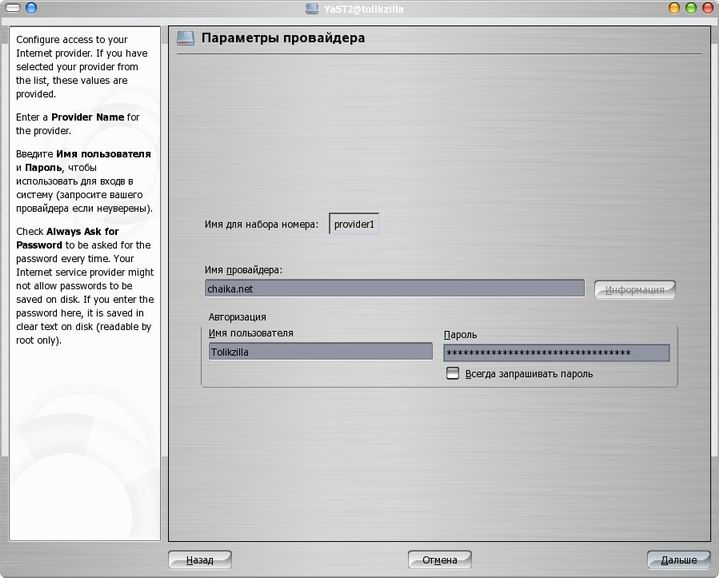The height and width of the screenshot is (578, 719).
Task: Close the YaST2 window with red button
Action: tap(707, 8)
